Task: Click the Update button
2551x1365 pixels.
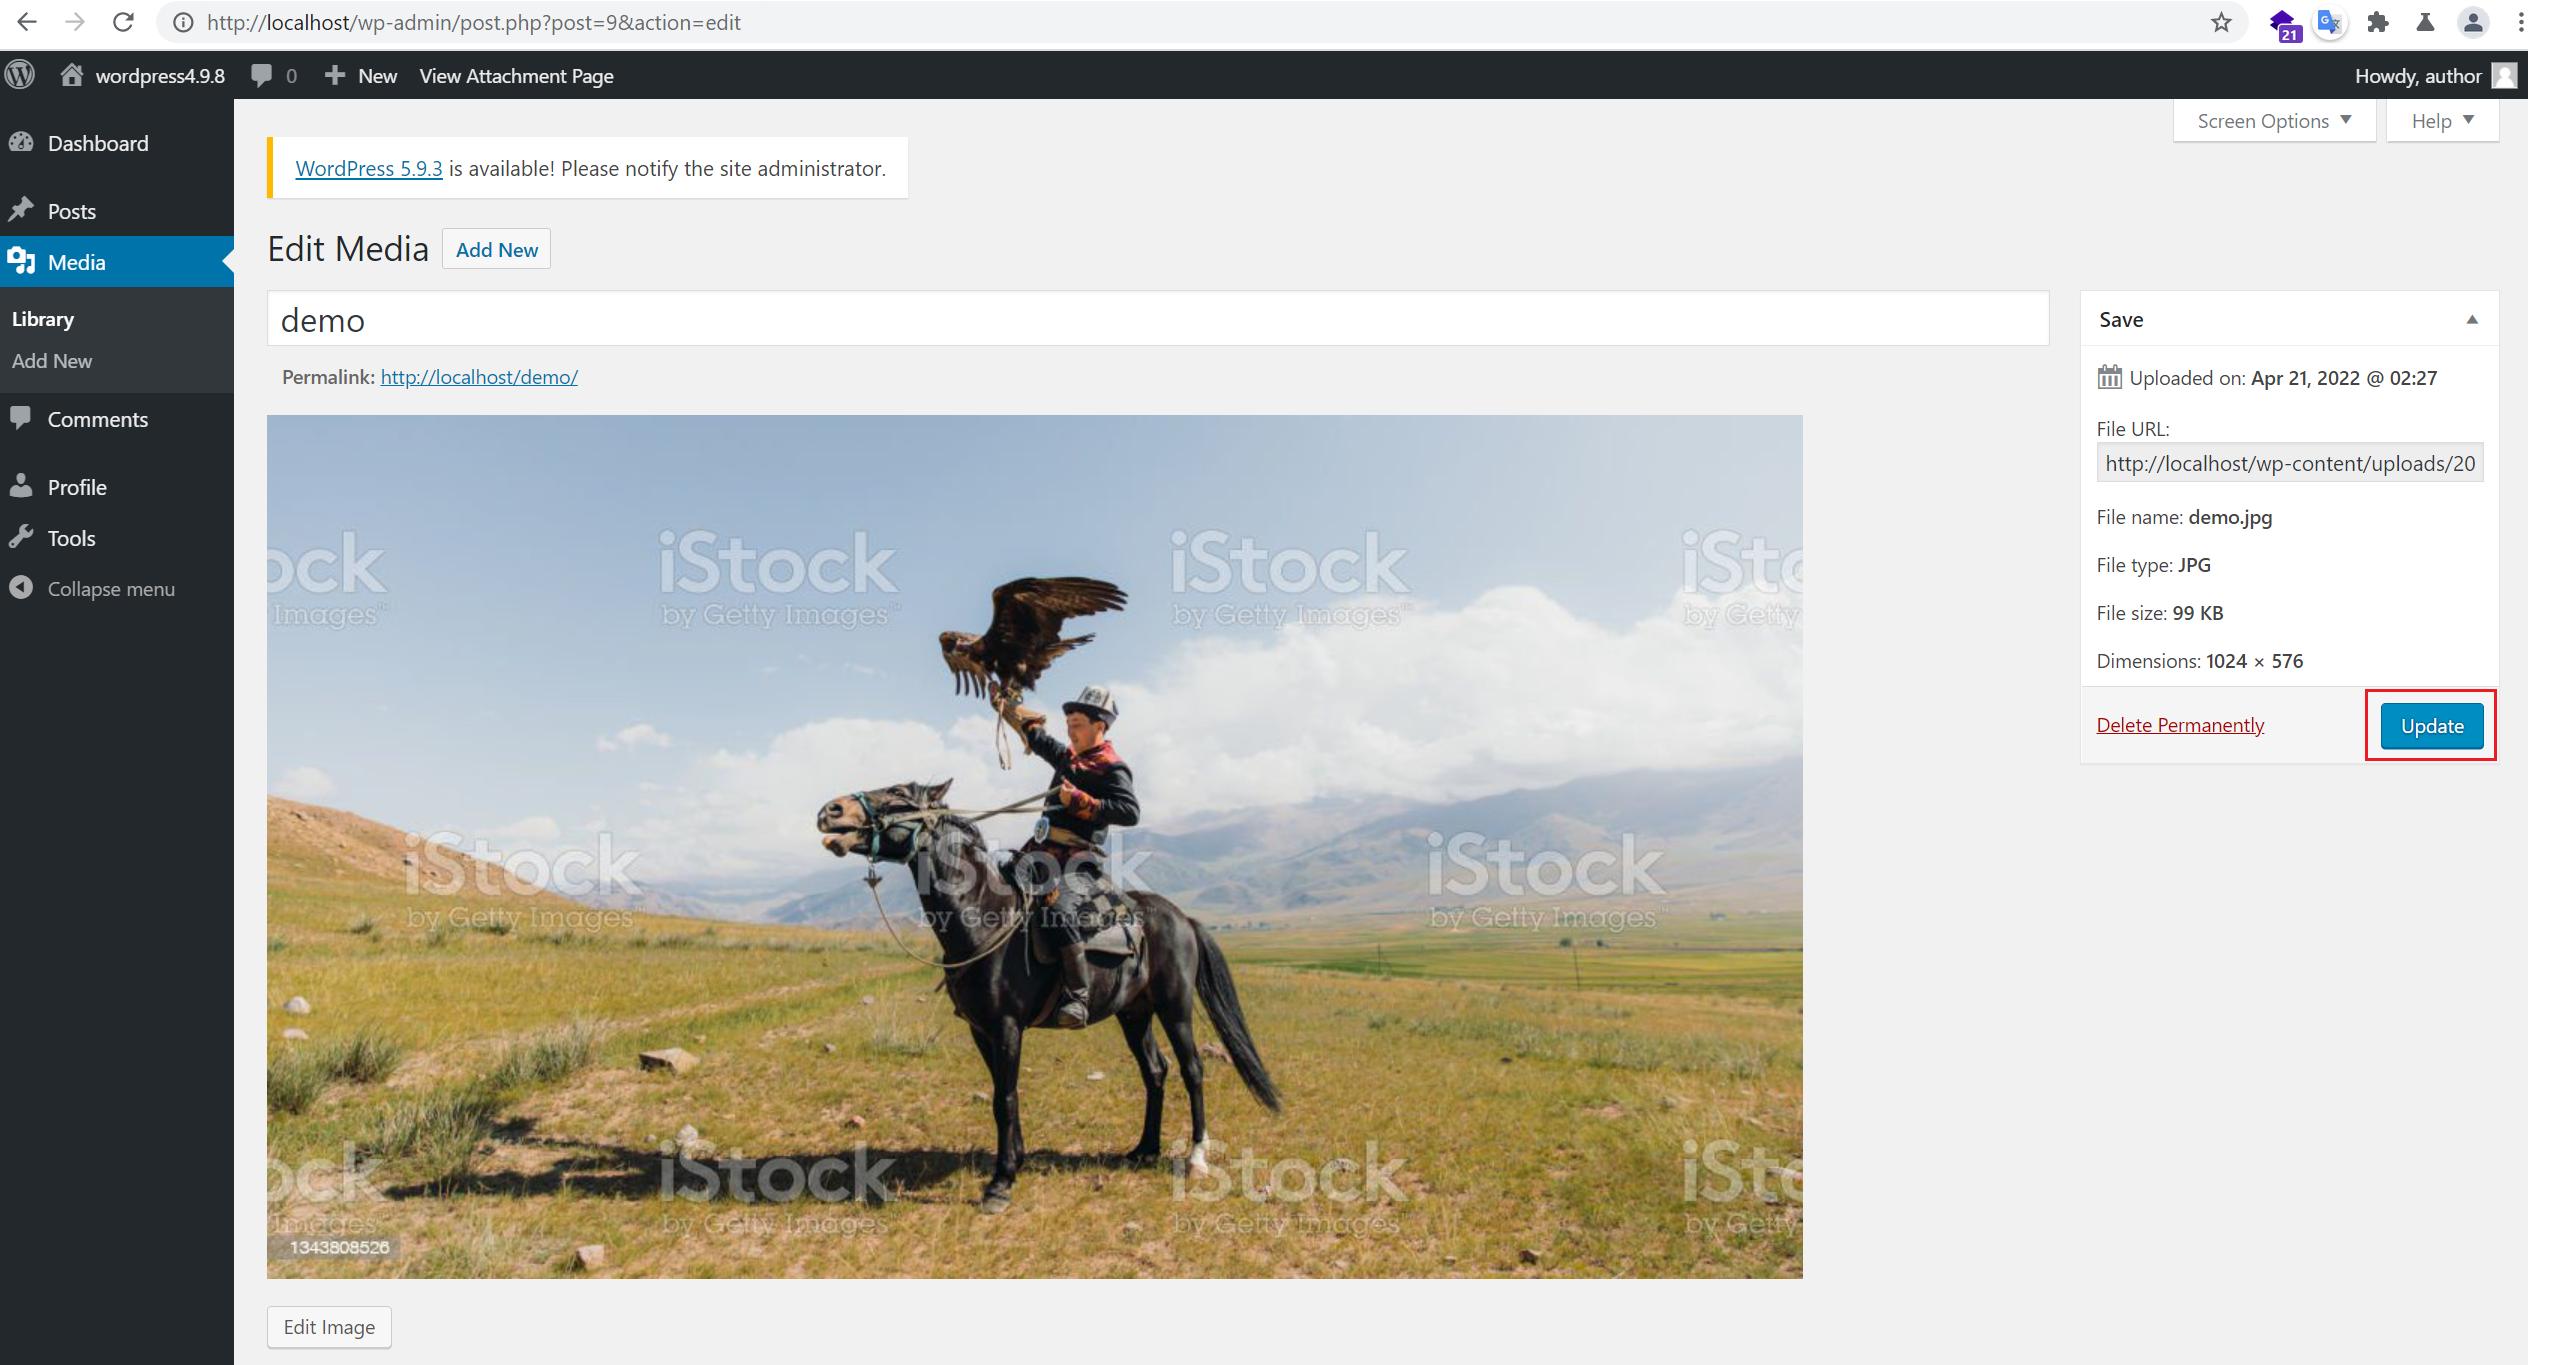Action: coord(2431,725)
